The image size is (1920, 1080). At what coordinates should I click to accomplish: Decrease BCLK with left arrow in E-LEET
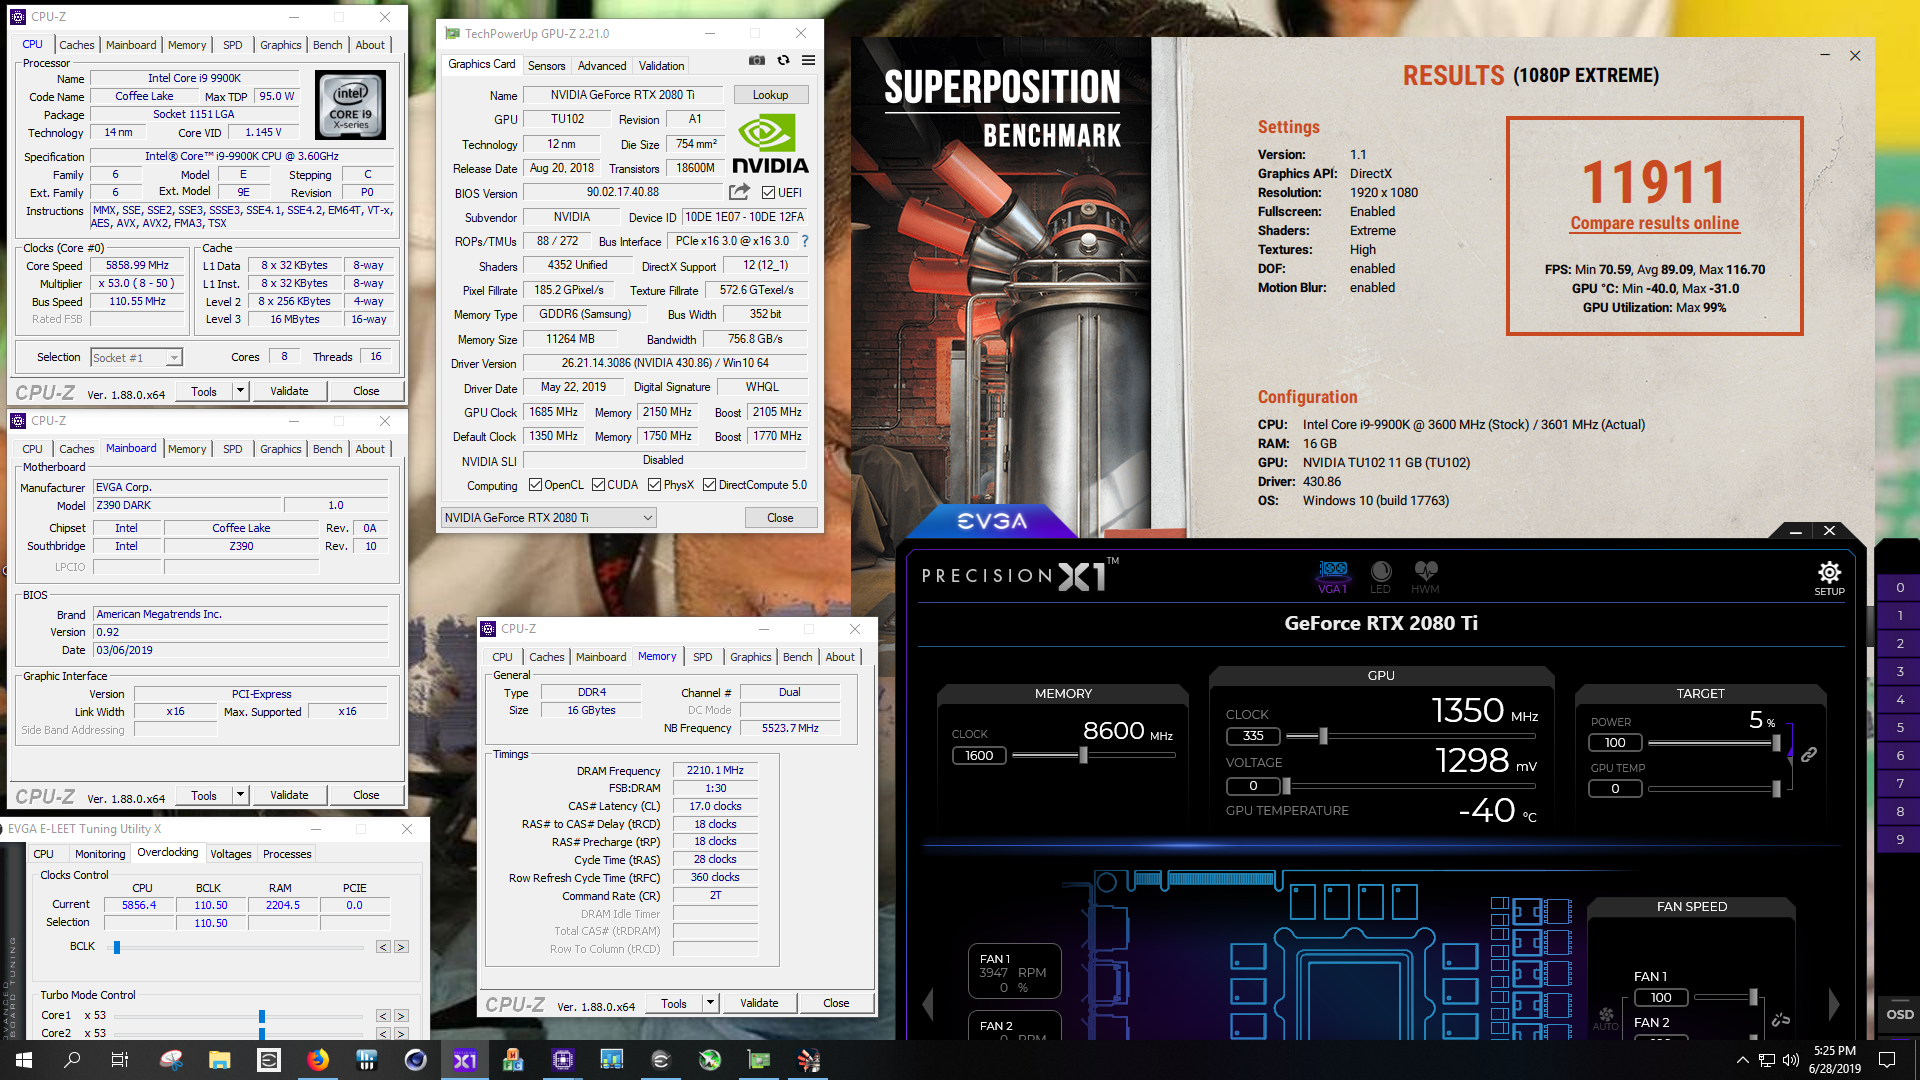383,947
